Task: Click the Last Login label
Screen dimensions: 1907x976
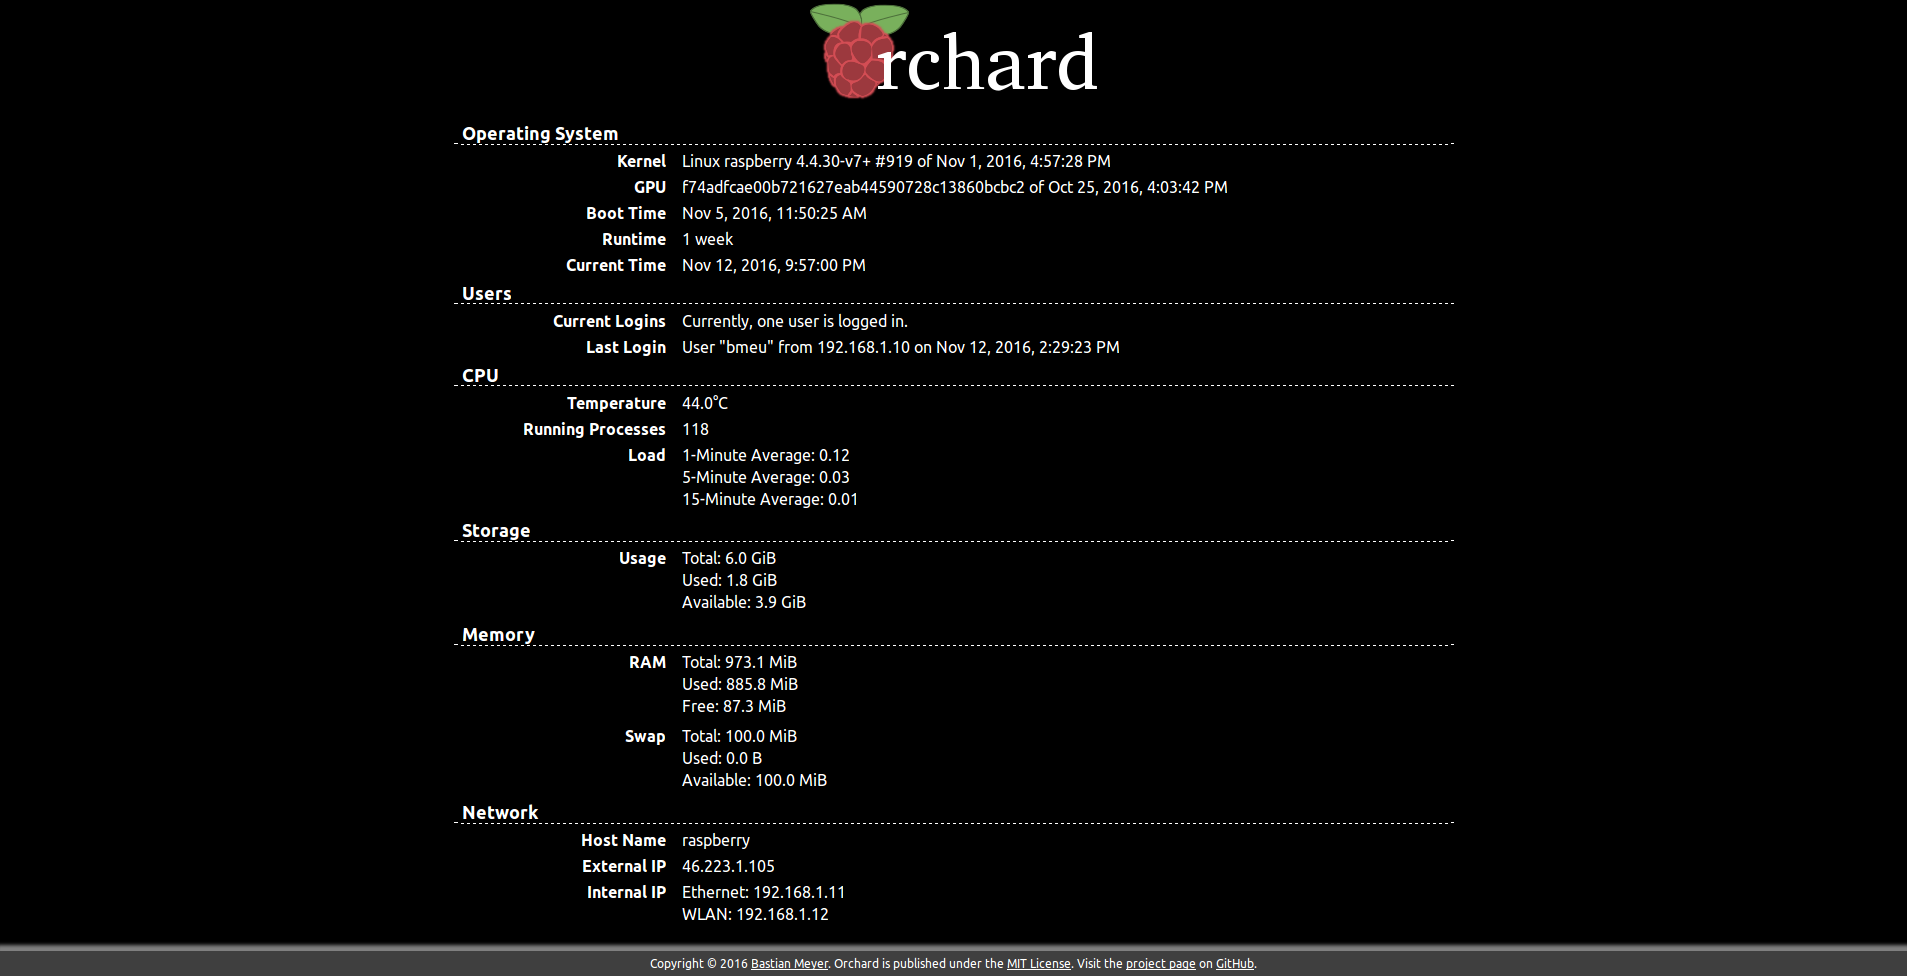Action: (626, 347)
